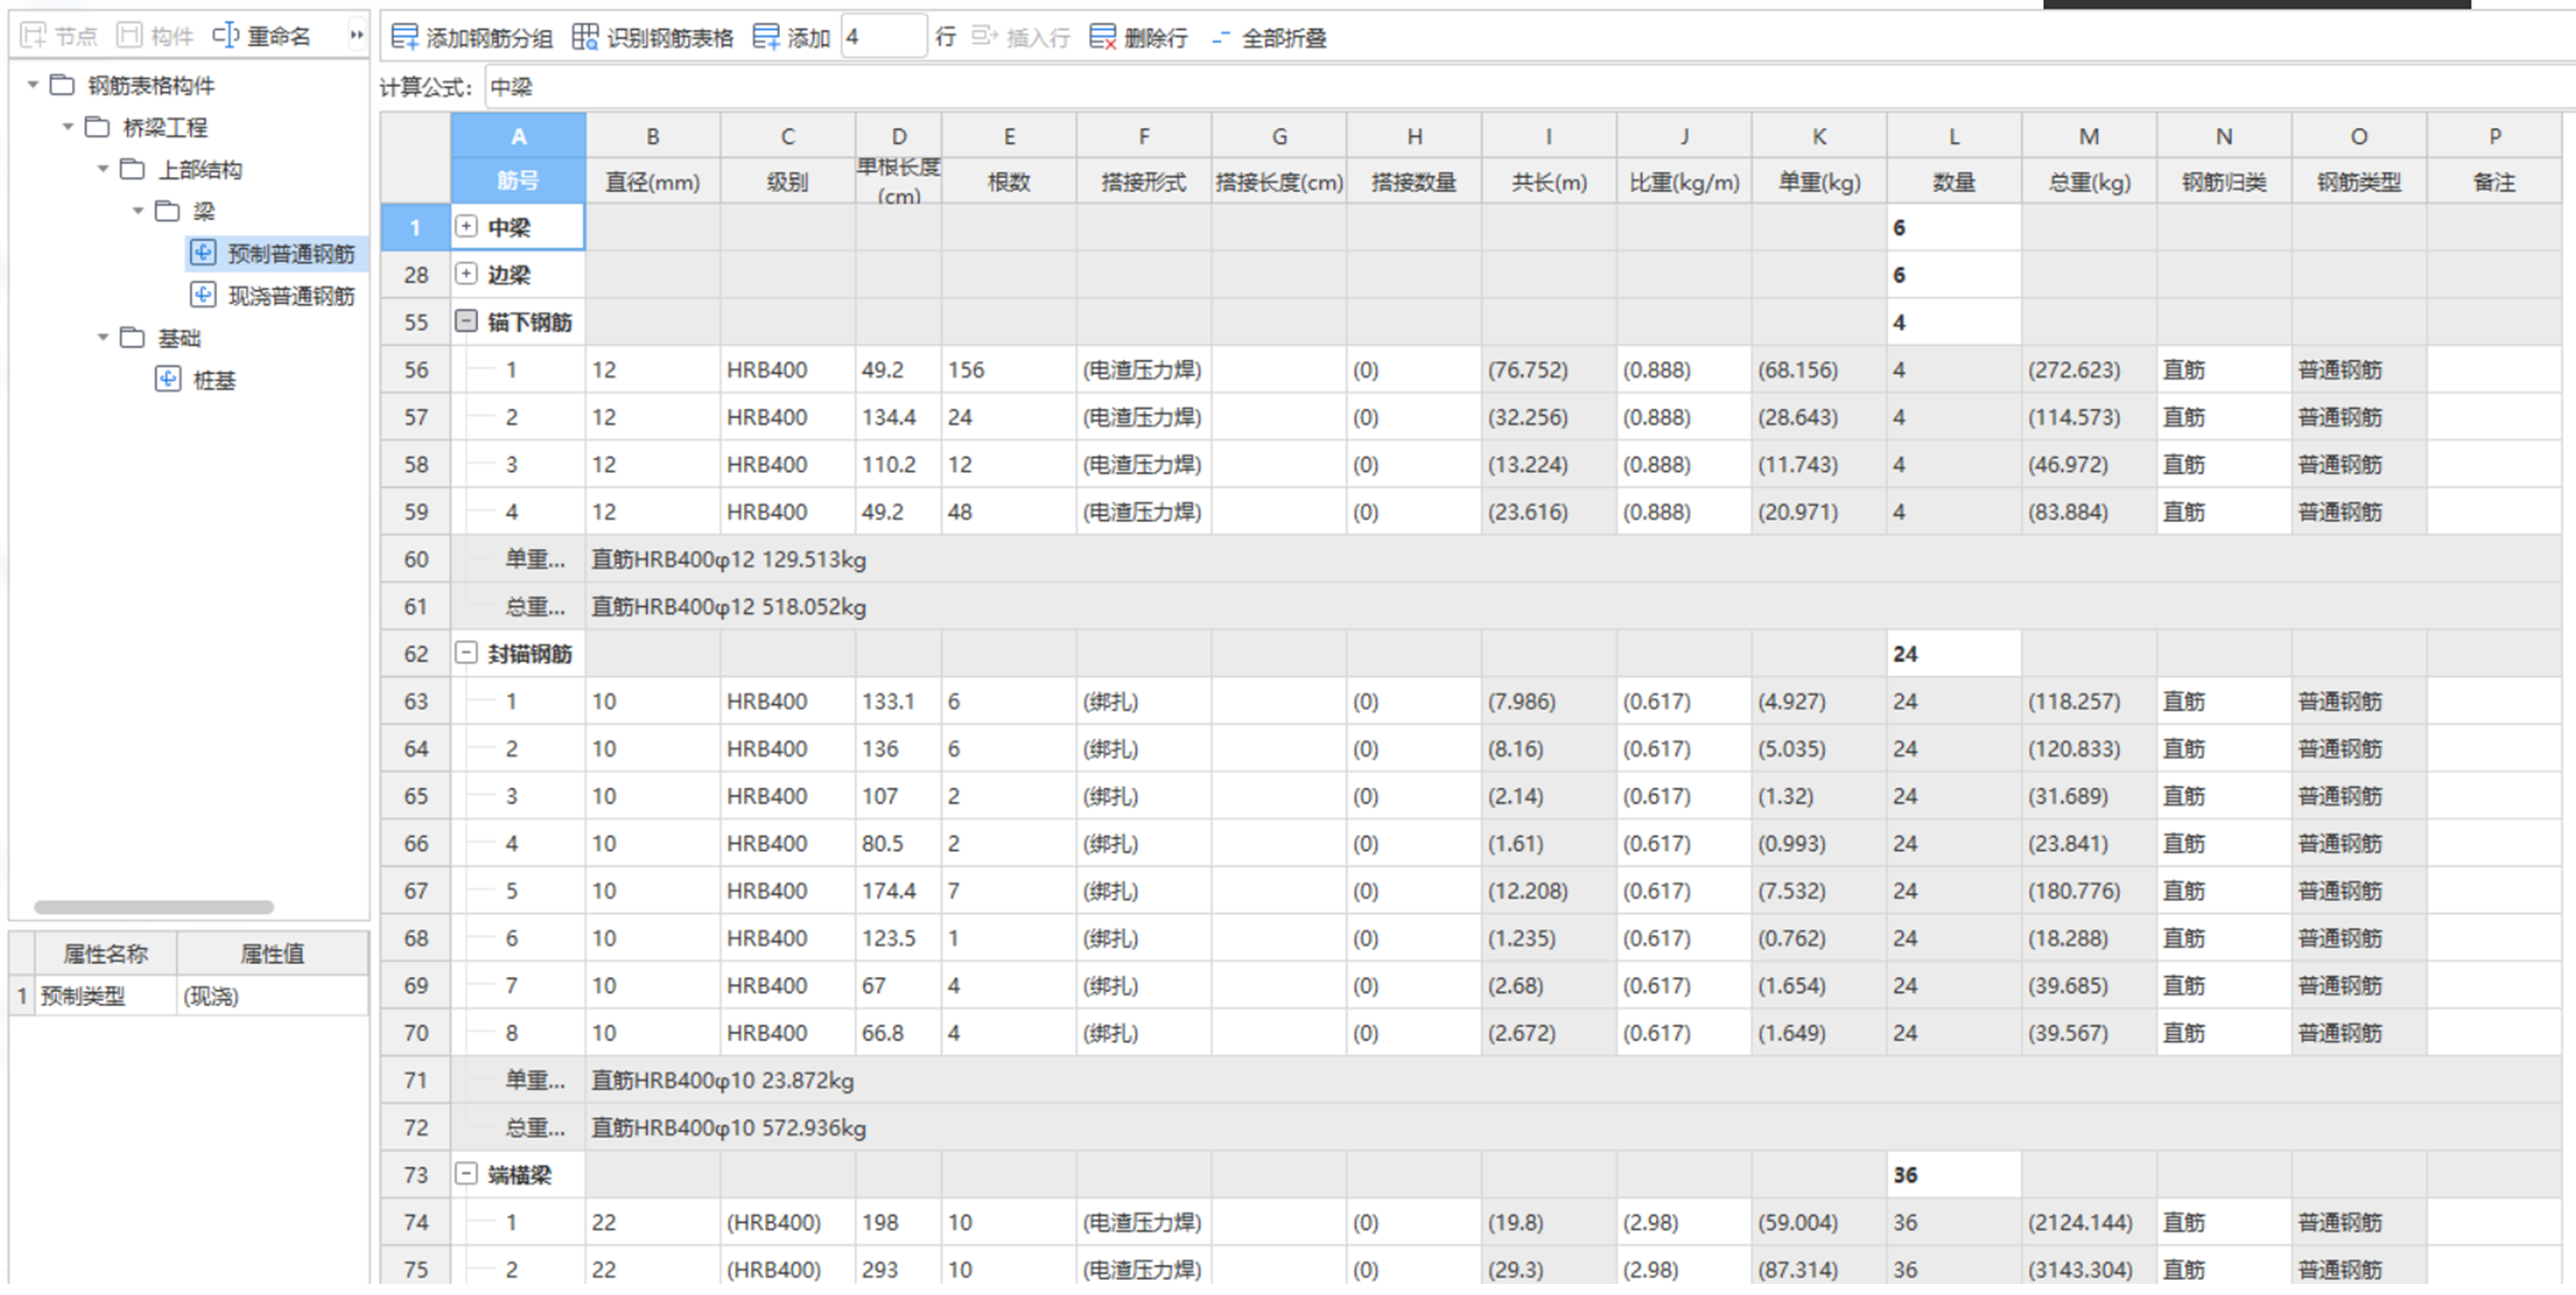Click the 桩基 component icon

pyautogui.click(x=168, y=379)
